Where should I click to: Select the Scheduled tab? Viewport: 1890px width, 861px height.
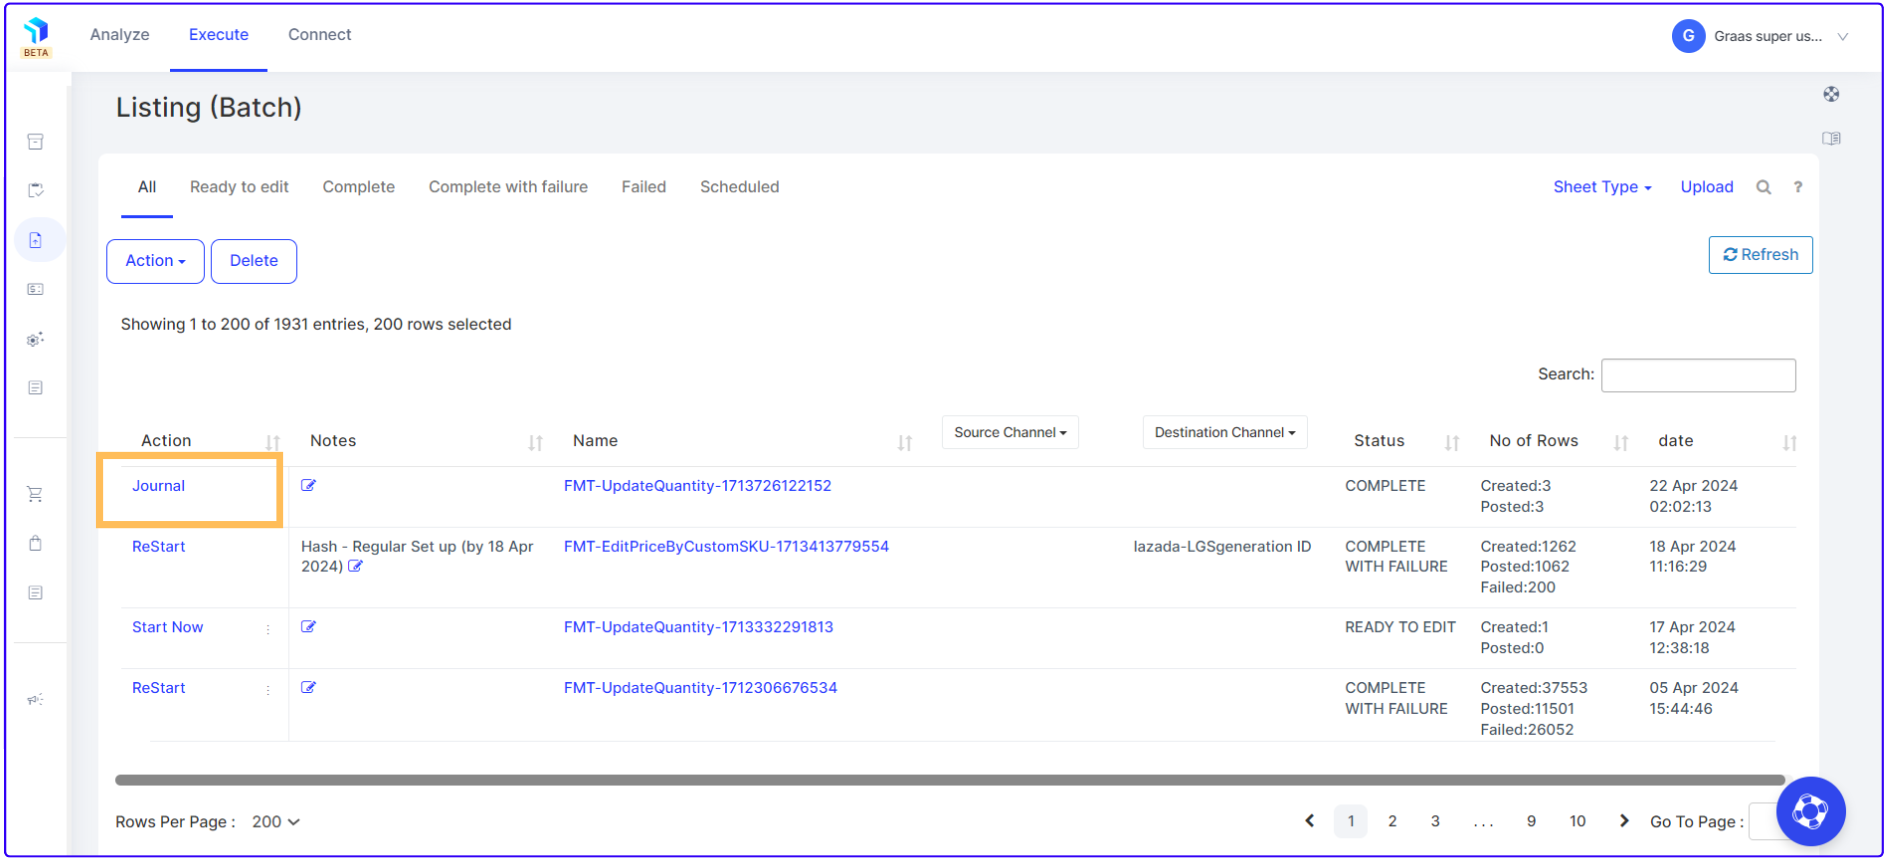click(739, 187)
